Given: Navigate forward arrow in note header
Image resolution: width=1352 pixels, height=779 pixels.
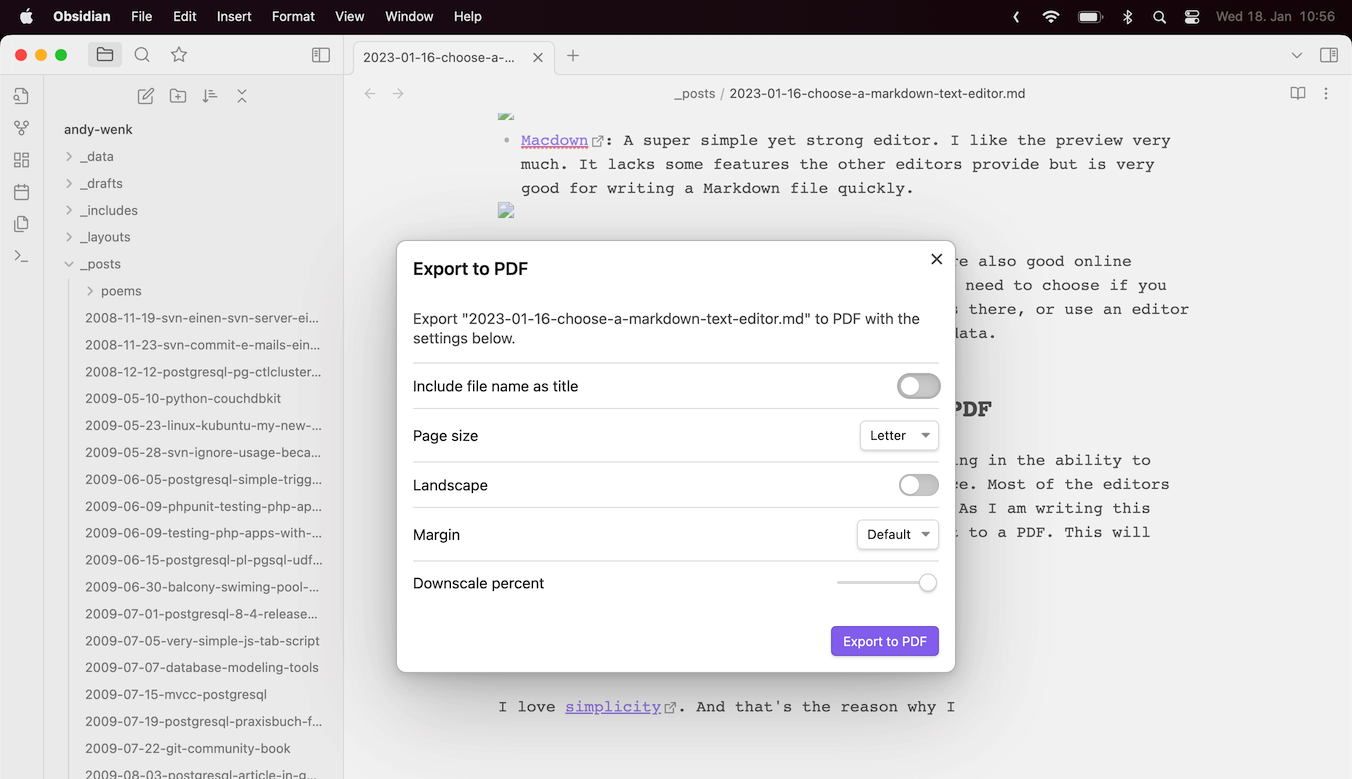Looking at the screenshot, I should [398, 94].
